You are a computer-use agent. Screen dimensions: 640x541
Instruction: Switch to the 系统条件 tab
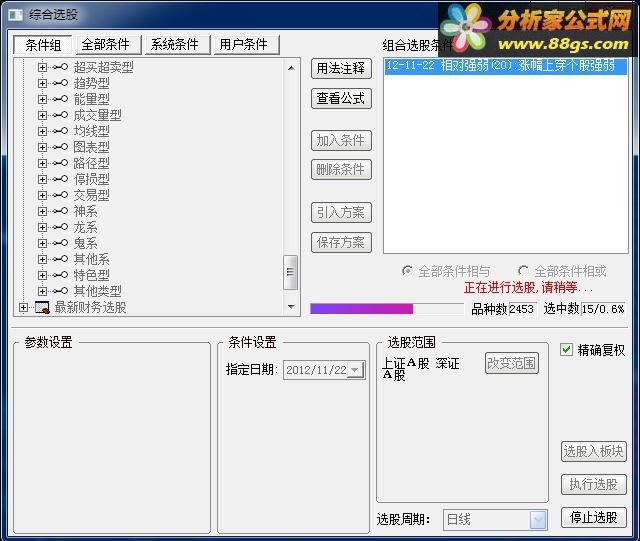pos(178,45)
